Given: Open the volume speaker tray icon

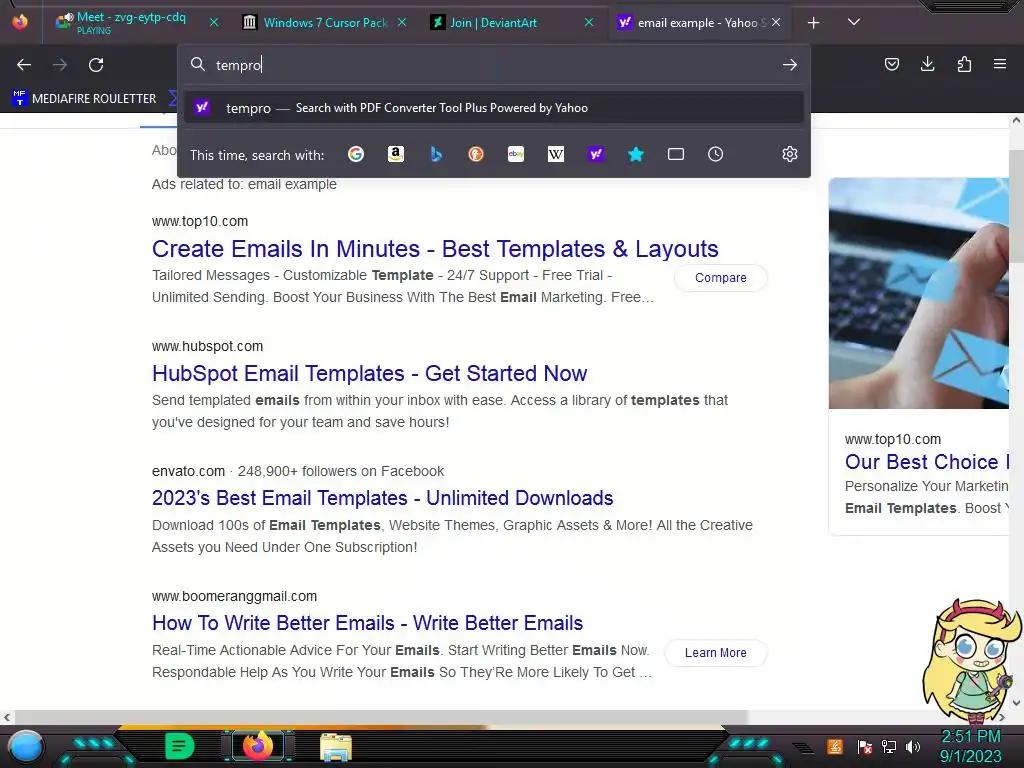Looking at the screenshot, I should (x=914, y=746).
